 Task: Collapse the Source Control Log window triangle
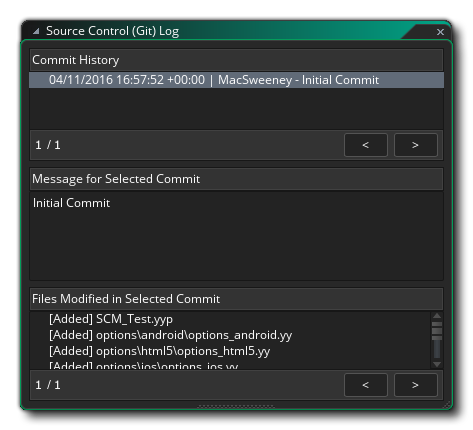coord(36,31)
